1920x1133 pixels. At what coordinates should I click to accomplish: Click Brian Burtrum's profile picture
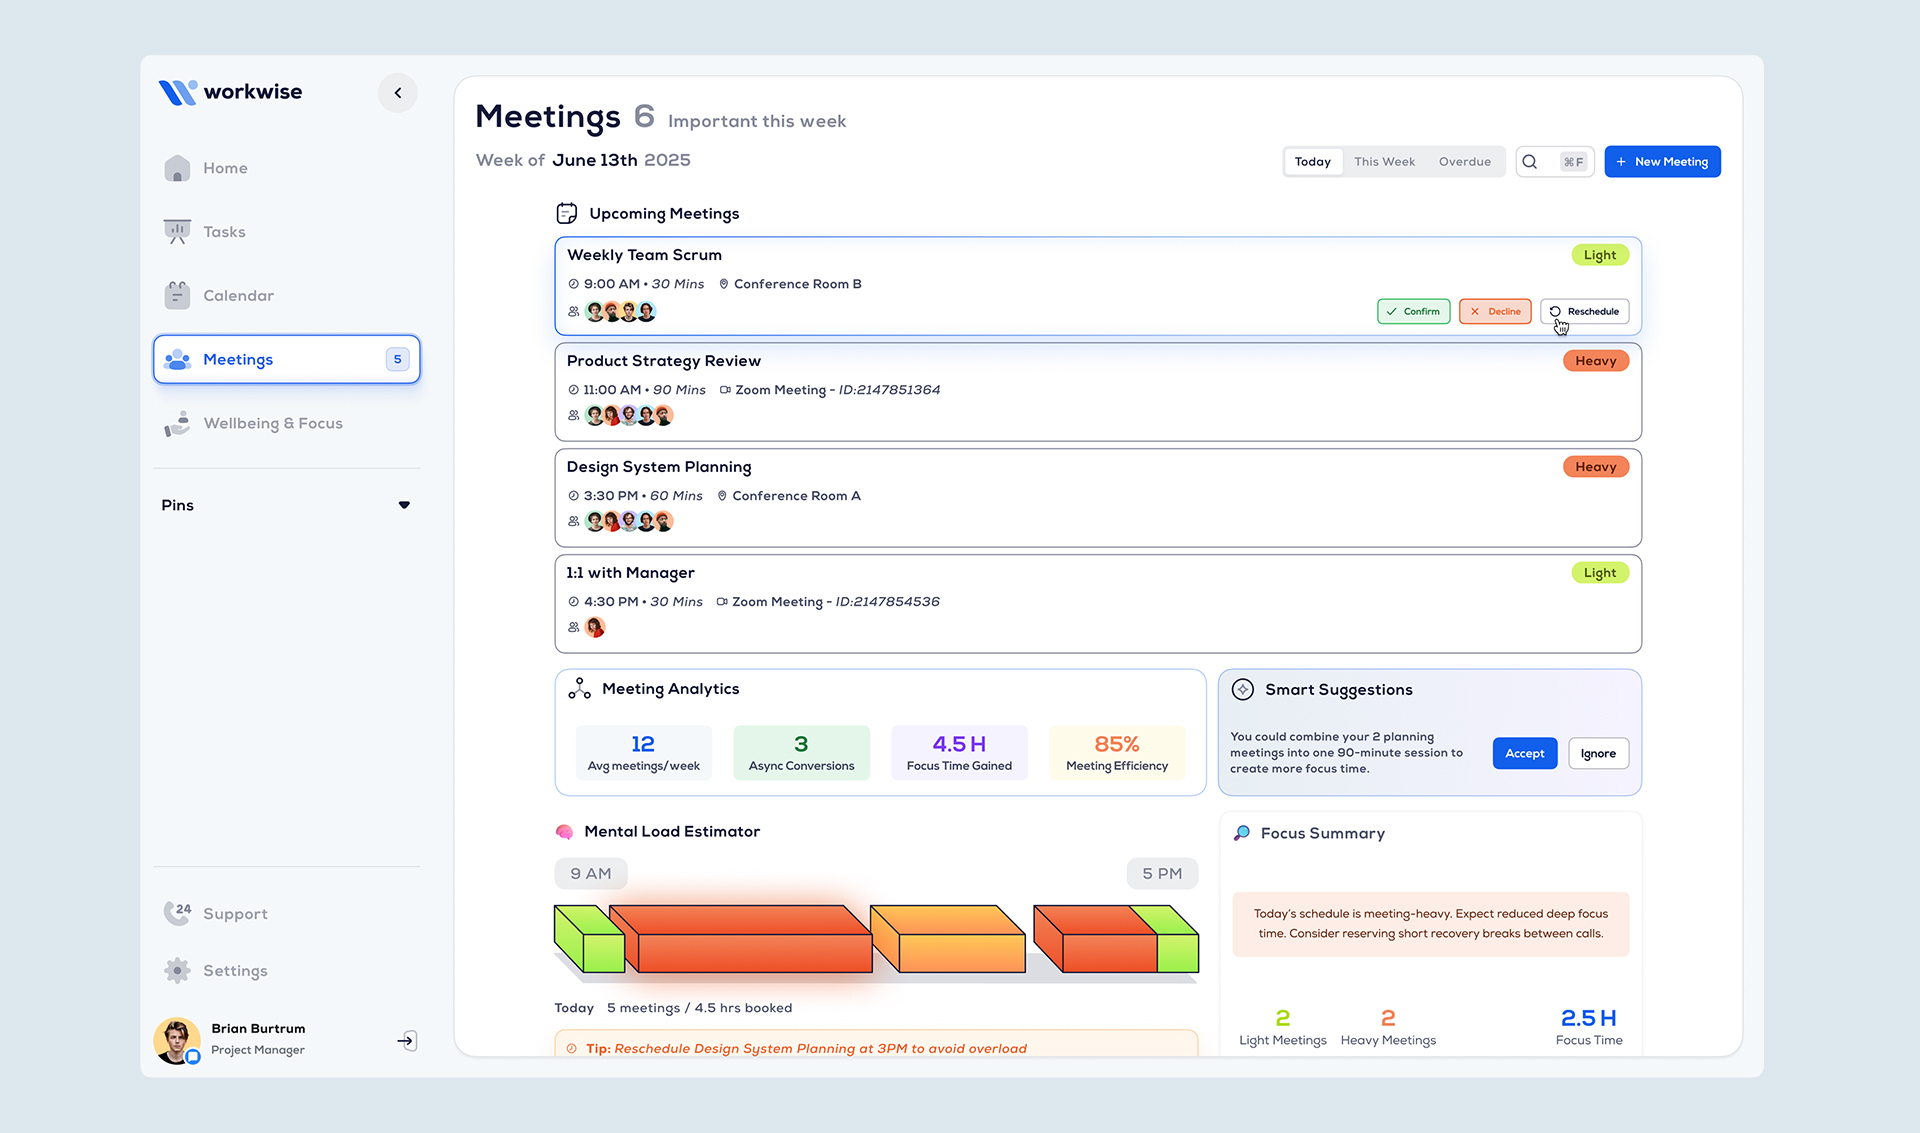tap(177, 1040)
